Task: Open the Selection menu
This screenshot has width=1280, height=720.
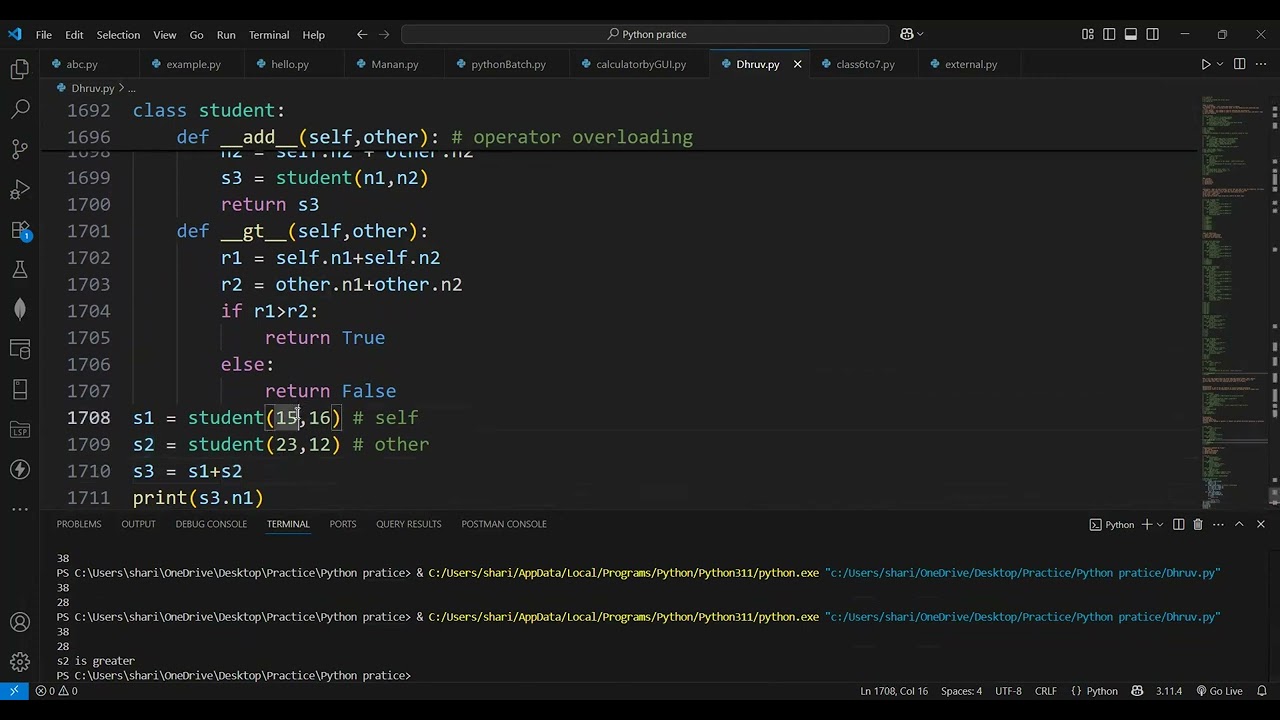Action: (x=118, y=34)
